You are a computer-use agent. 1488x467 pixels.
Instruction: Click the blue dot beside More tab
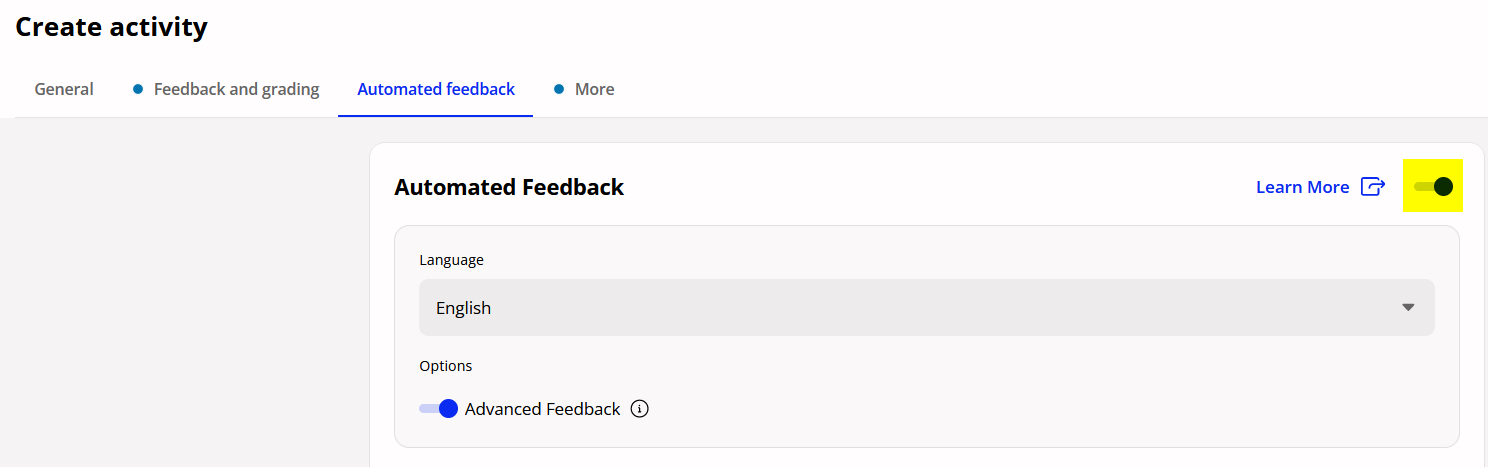[x=559, y=89]
